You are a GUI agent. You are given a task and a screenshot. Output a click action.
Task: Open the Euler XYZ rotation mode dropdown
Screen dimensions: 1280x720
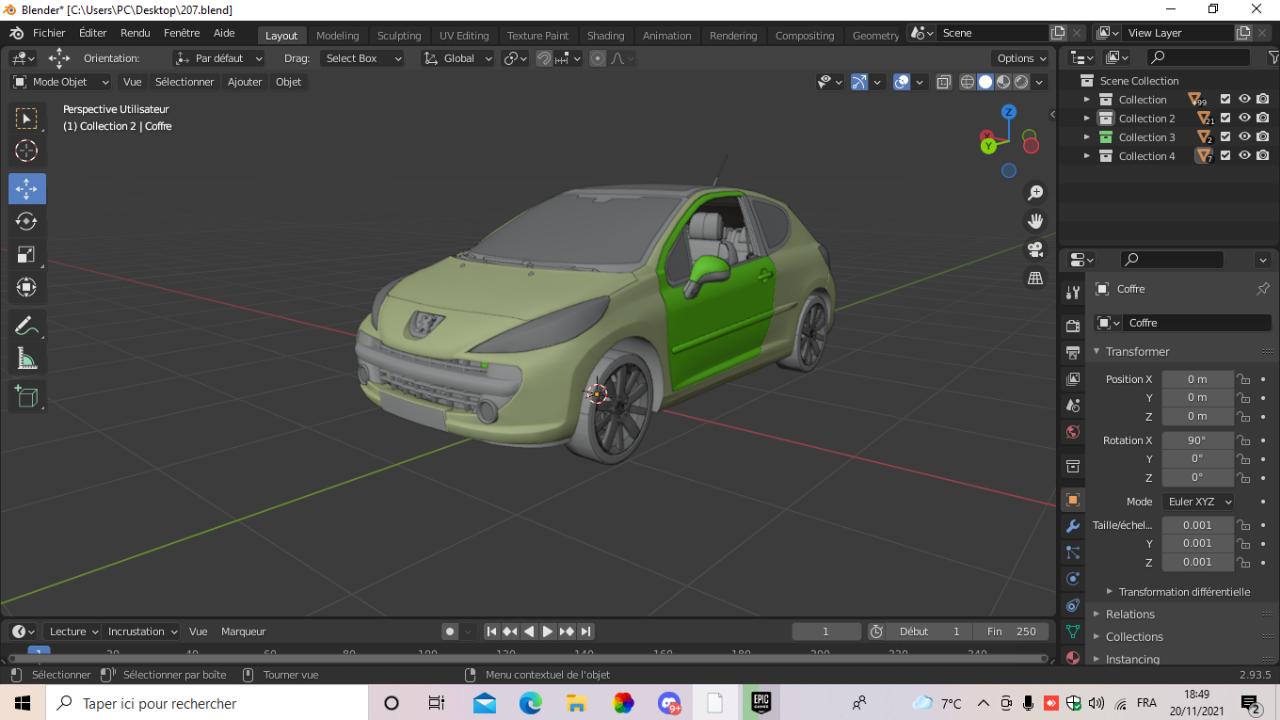click(x=1197, y=502)
